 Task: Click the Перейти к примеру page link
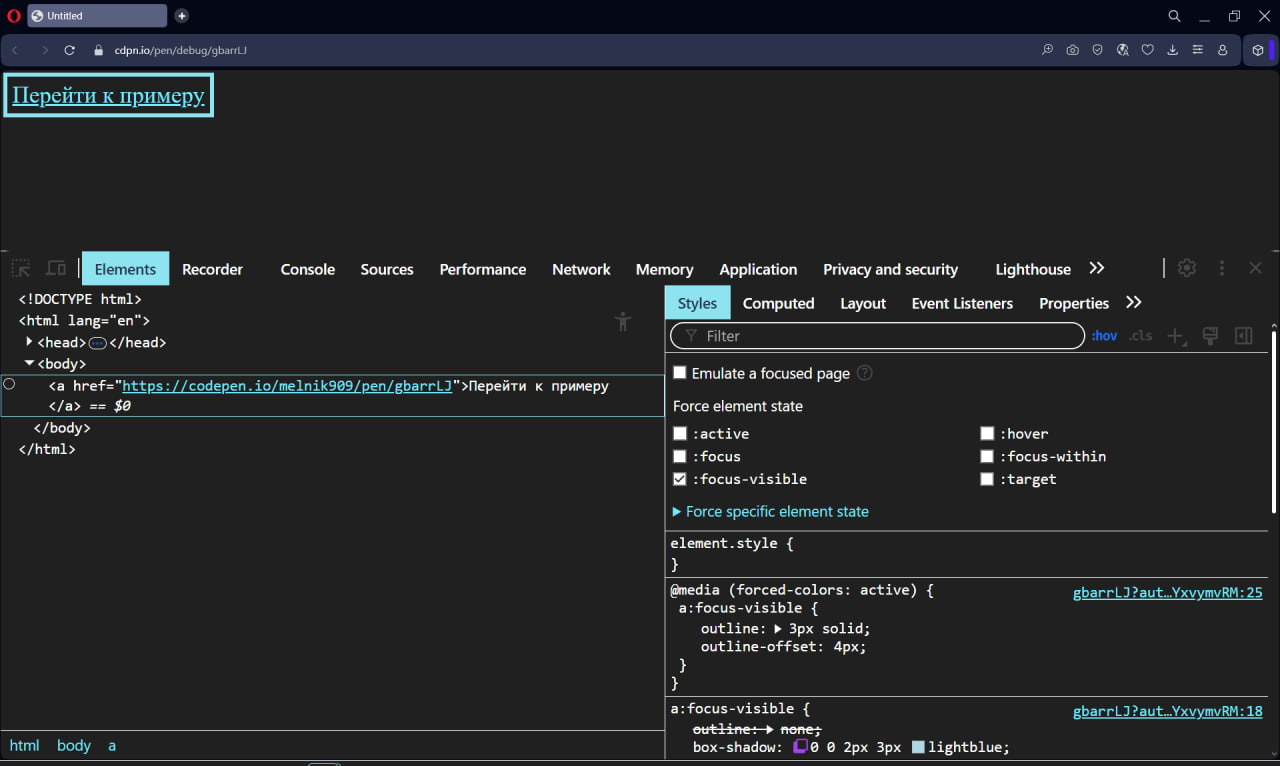coord(108,95)
